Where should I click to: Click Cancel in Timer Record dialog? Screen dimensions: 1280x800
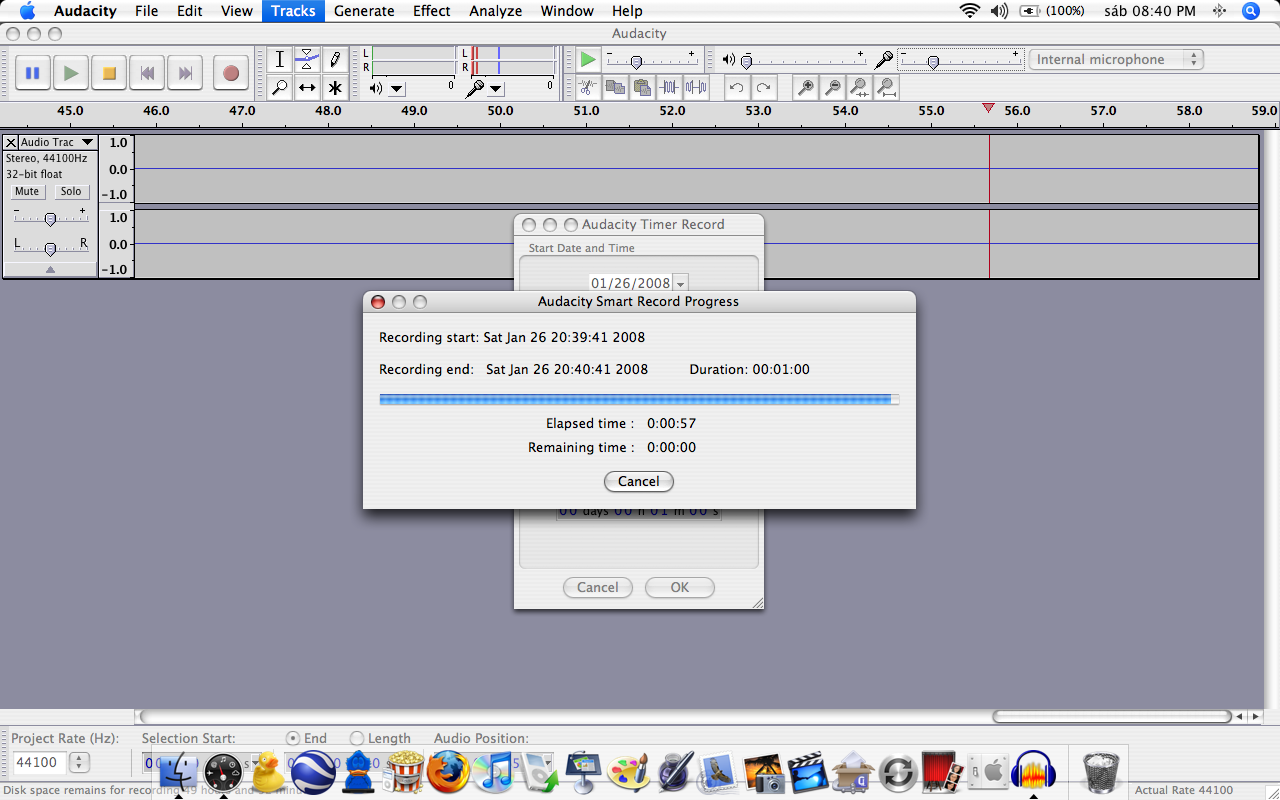[598, 587]
